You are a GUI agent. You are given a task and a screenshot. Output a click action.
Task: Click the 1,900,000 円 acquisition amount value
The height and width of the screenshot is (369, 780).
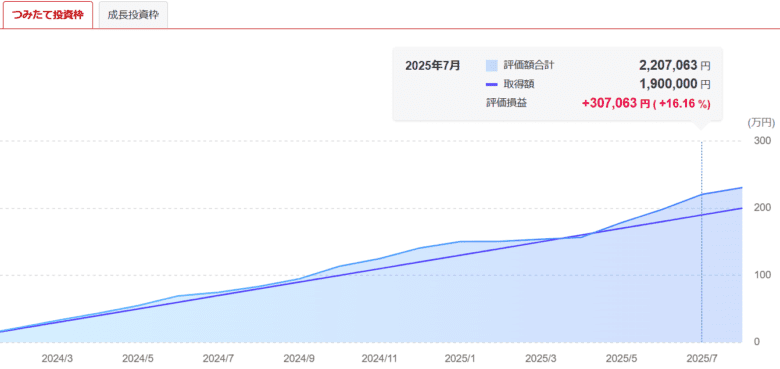(675, 84)
